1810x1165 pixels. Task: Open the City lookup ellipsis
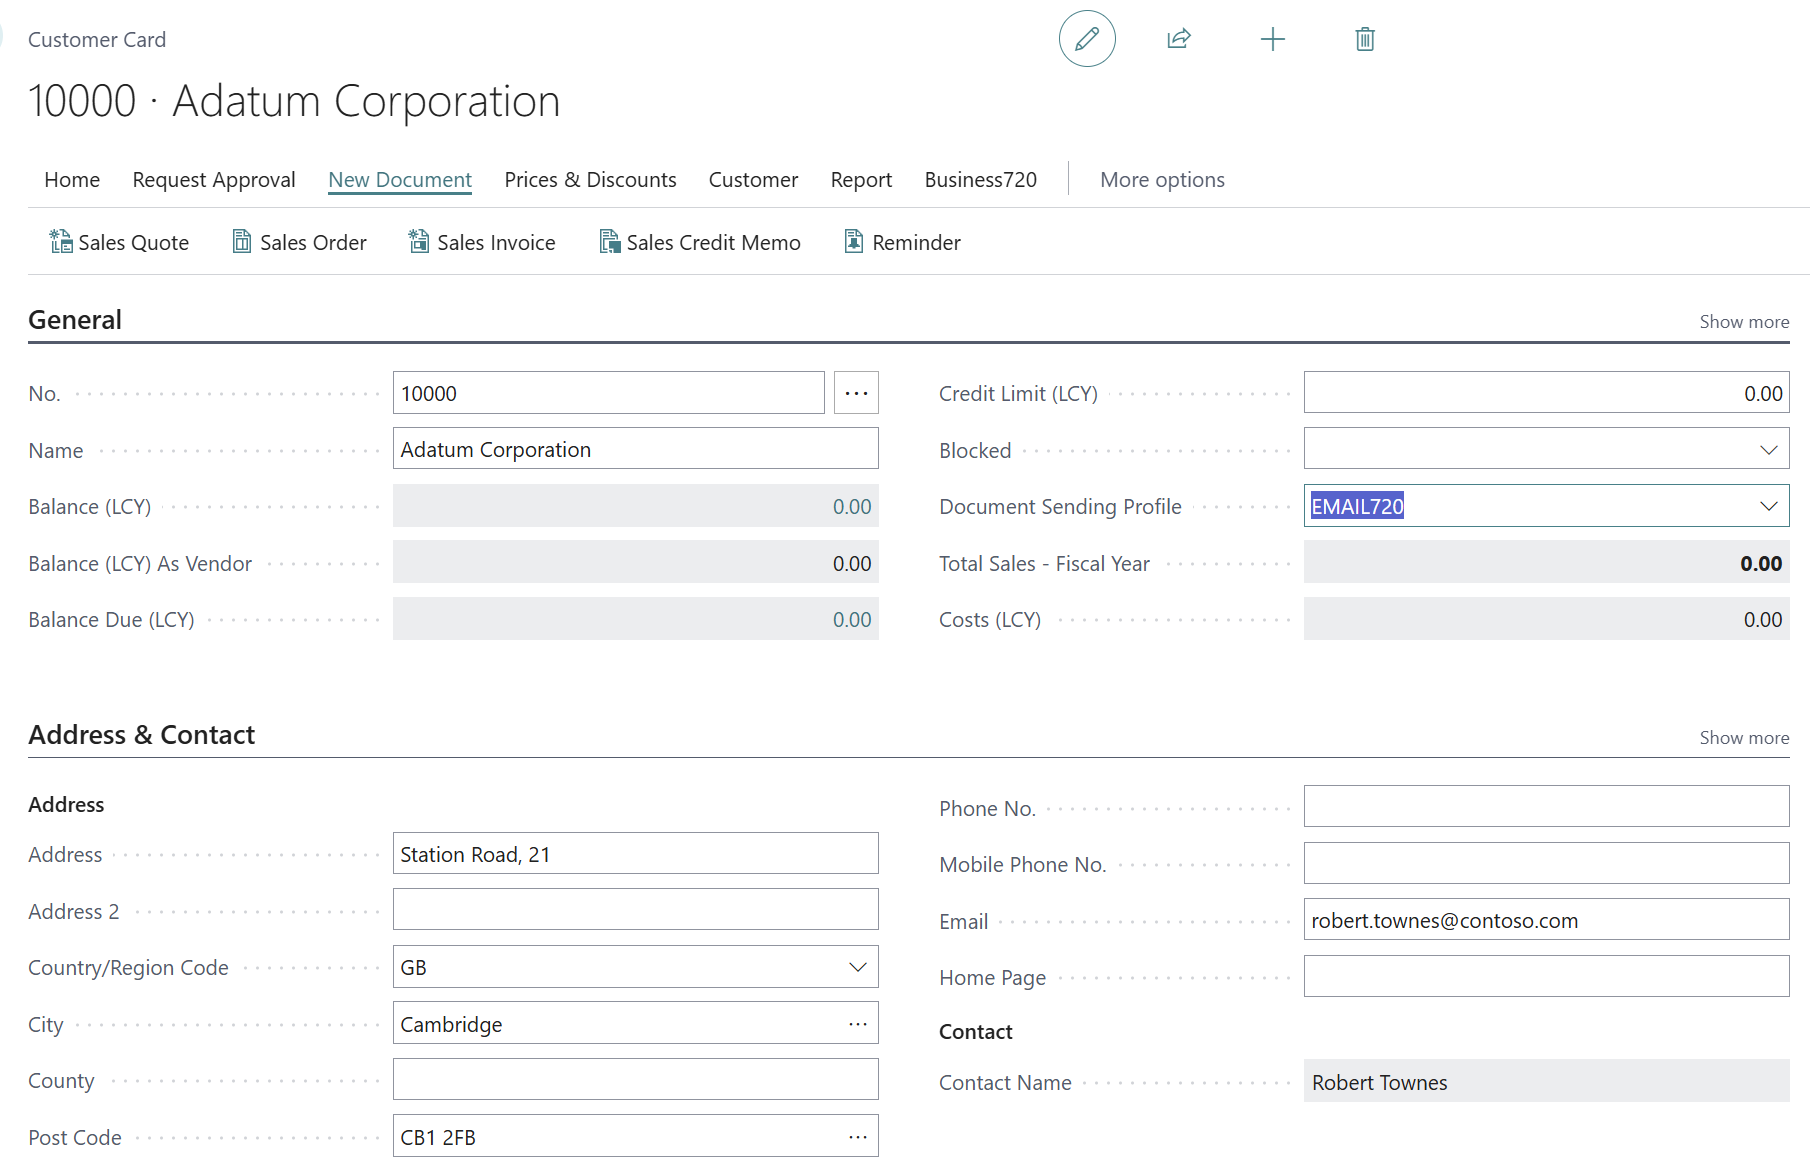(858, 1024)
